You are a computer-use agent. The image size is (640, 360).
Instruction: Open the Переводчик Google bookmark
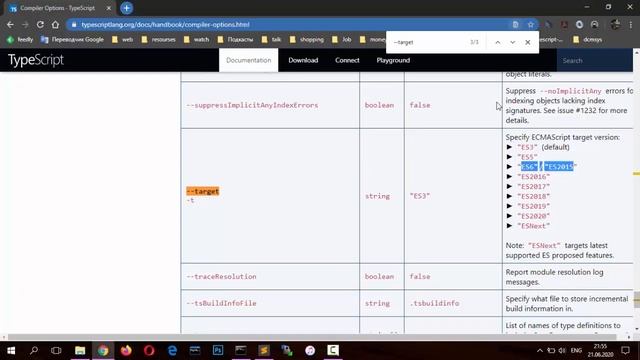click(x=72, y=40)
